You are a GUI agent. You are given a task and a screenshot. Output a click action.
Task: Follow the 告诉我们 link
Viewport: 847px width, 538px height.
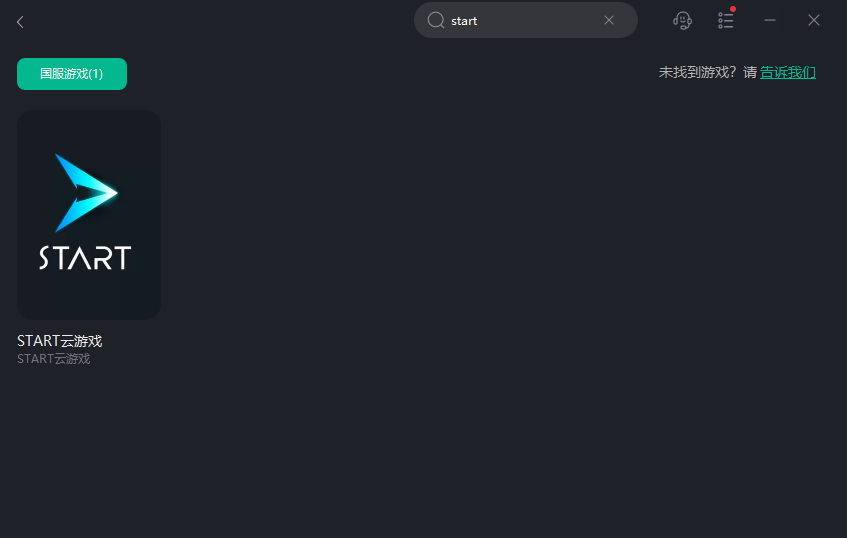(x=788, y=72)
